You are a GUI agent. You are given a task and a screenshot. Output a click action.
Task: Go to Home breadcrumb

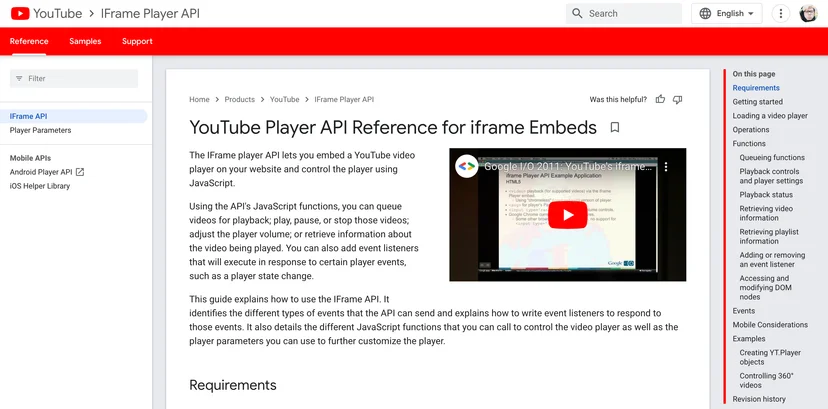200,99
